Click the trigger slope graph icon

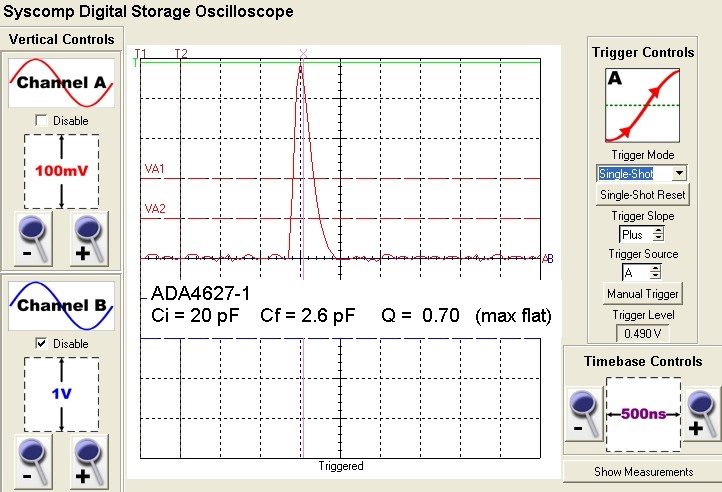641,105
